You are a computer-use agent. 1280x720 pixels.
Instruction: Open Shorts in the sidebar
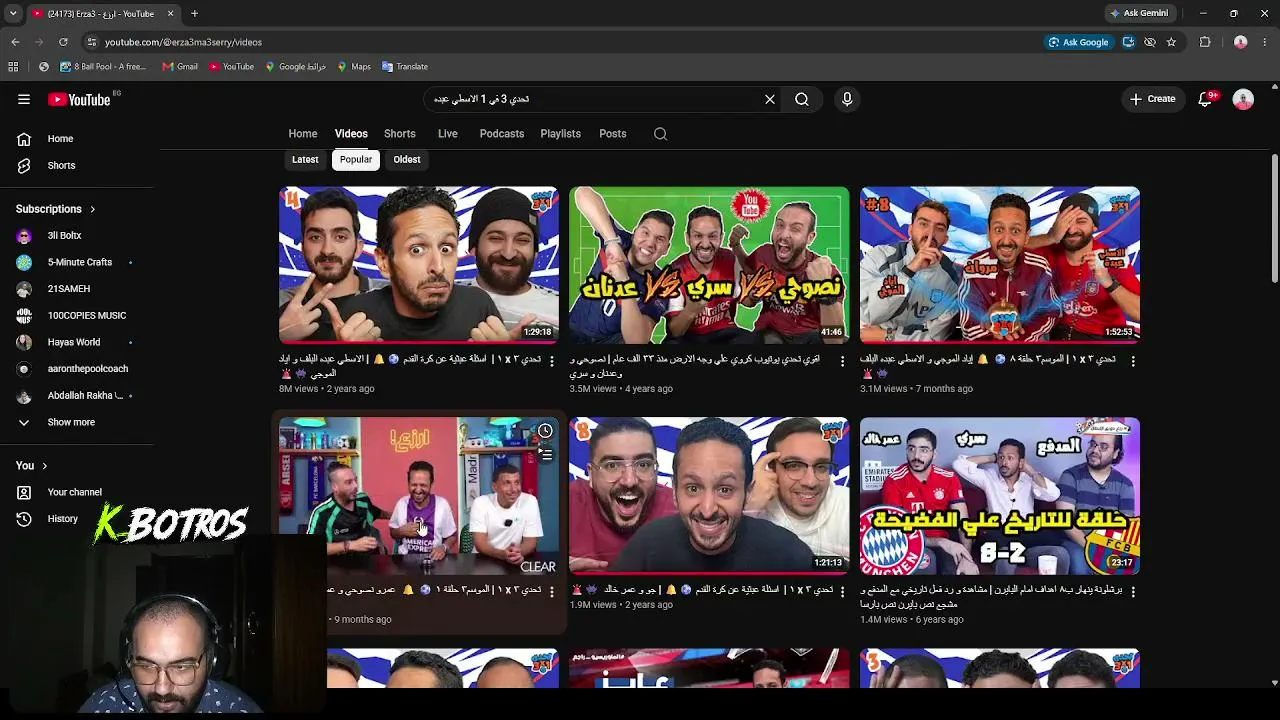coord(78,166)
